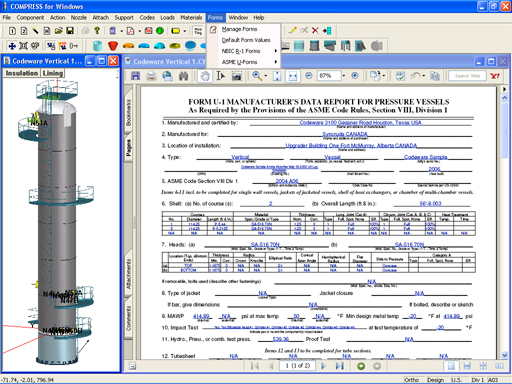Activate the hand pan tool
This screenshot has width=512, height=384.
coord(204,76)
